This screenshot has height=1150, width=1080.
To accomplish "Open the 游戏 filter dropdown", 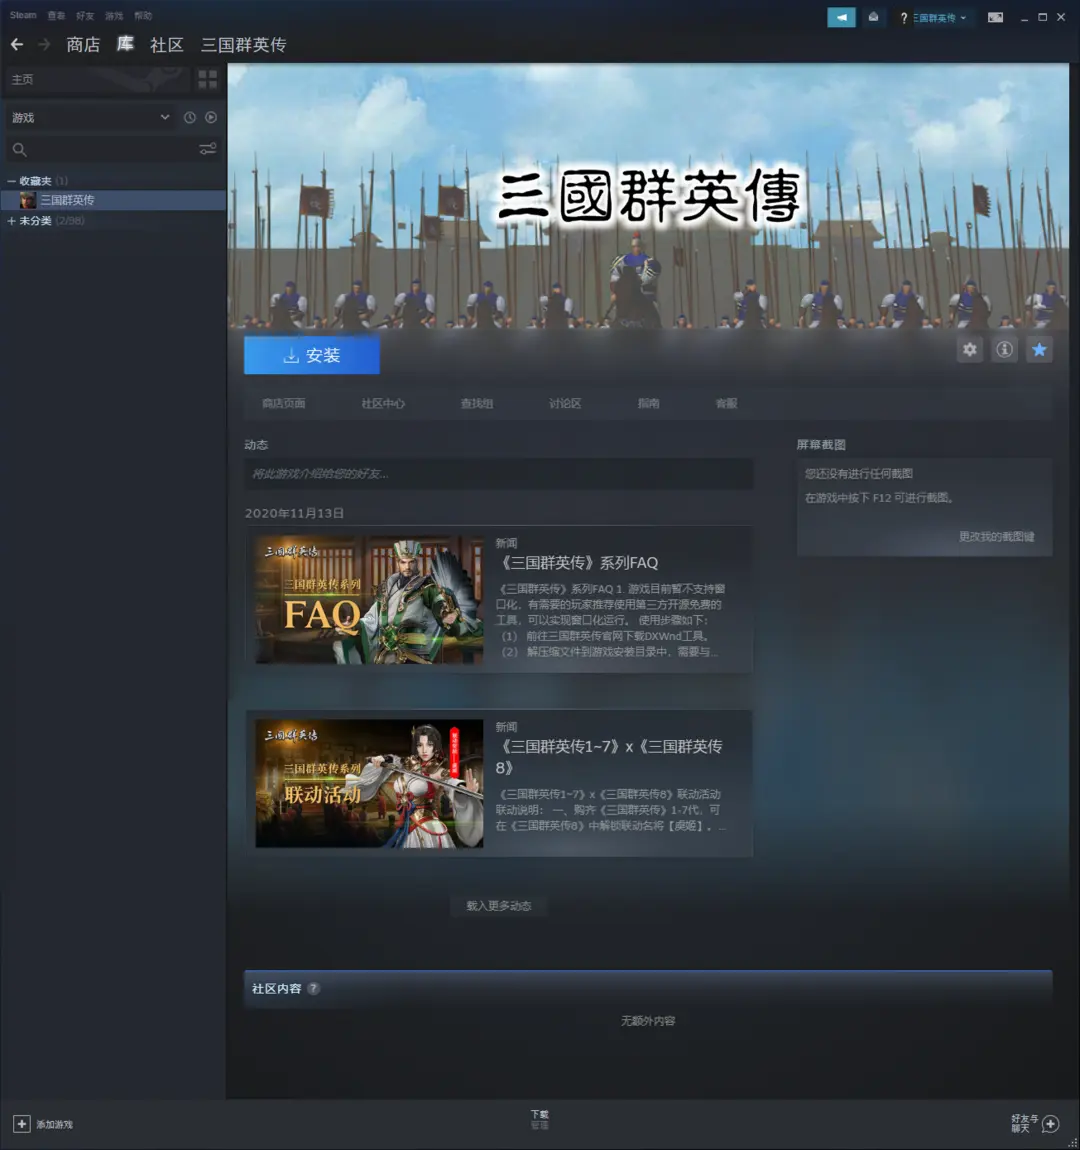I will [90, 117].
